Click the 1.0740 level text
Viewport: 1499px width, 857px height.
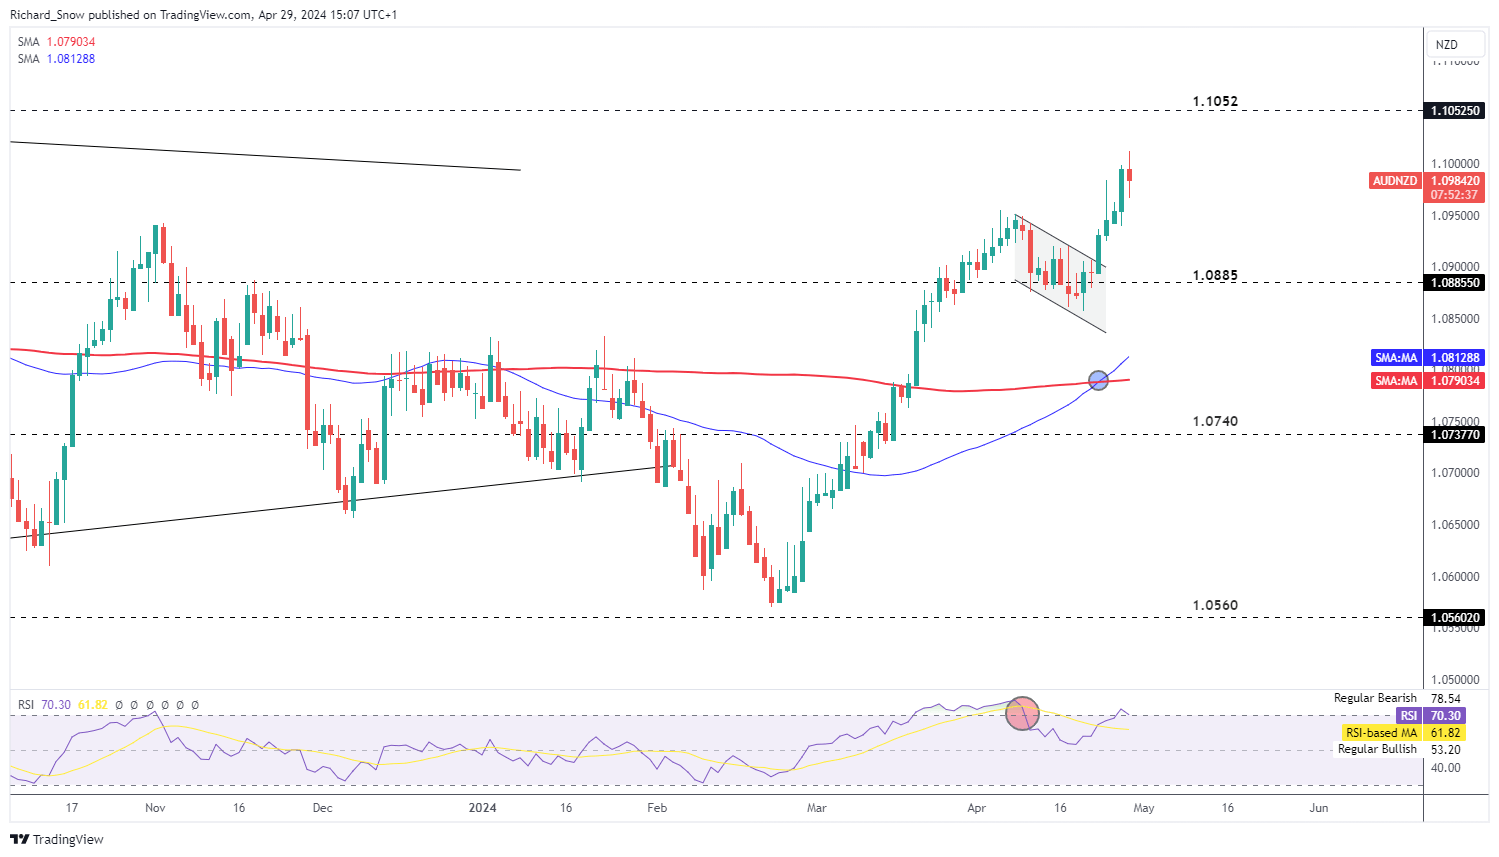pos(1215,421)
